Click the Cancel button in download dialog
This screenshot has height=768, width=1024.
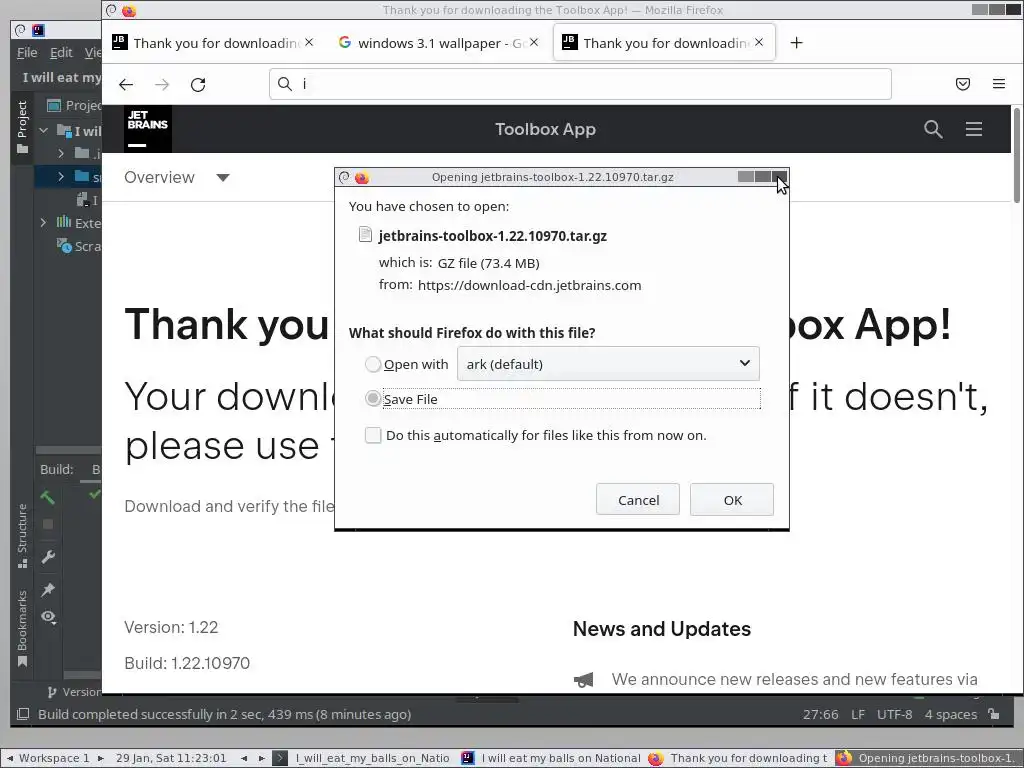pyautogui.click(x=638, y=500)
